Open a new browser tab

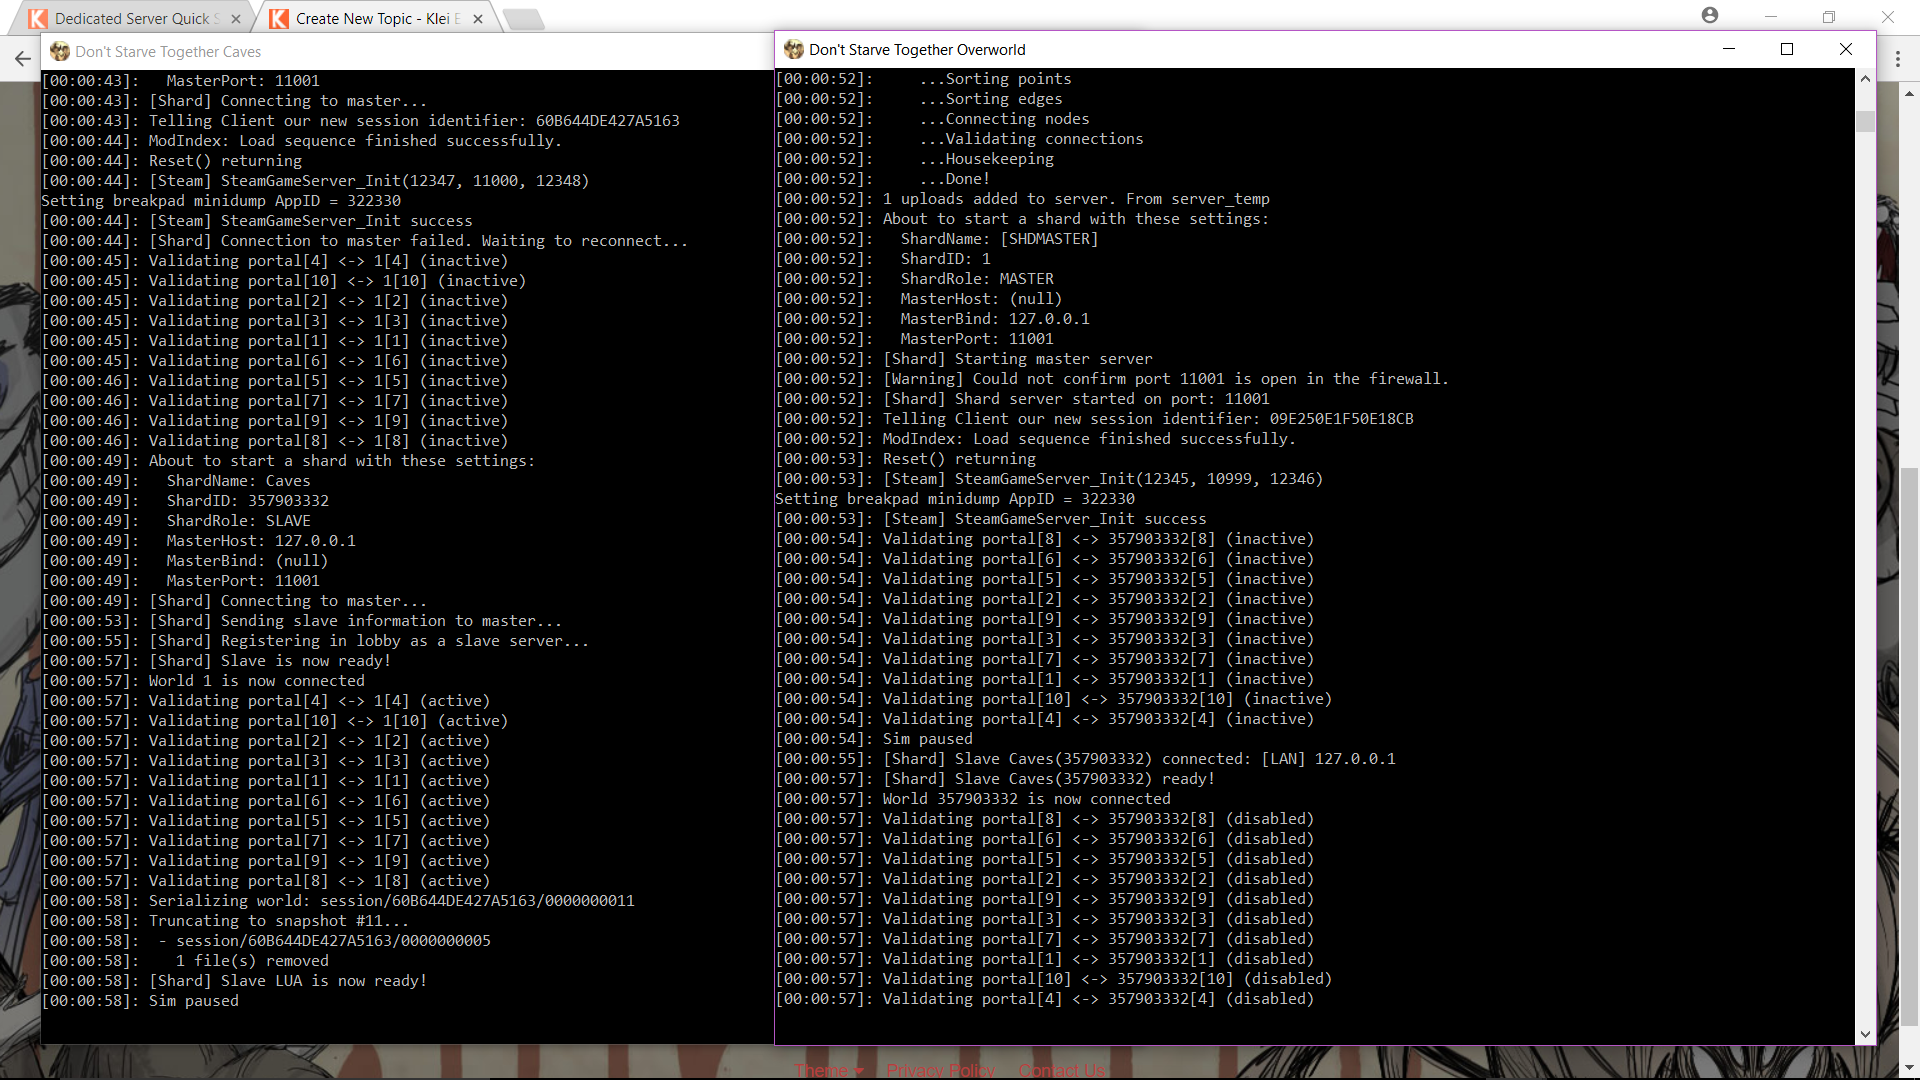522,18
